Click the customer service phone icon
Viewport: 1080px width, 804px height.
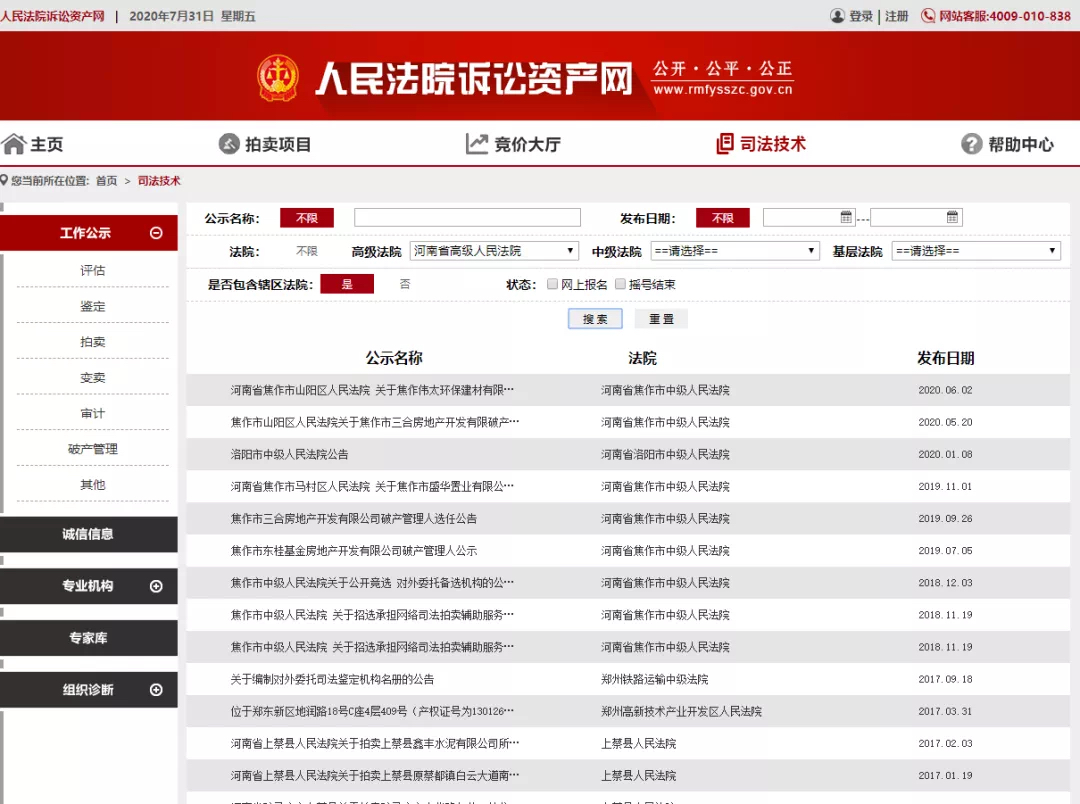coord(928,15)
